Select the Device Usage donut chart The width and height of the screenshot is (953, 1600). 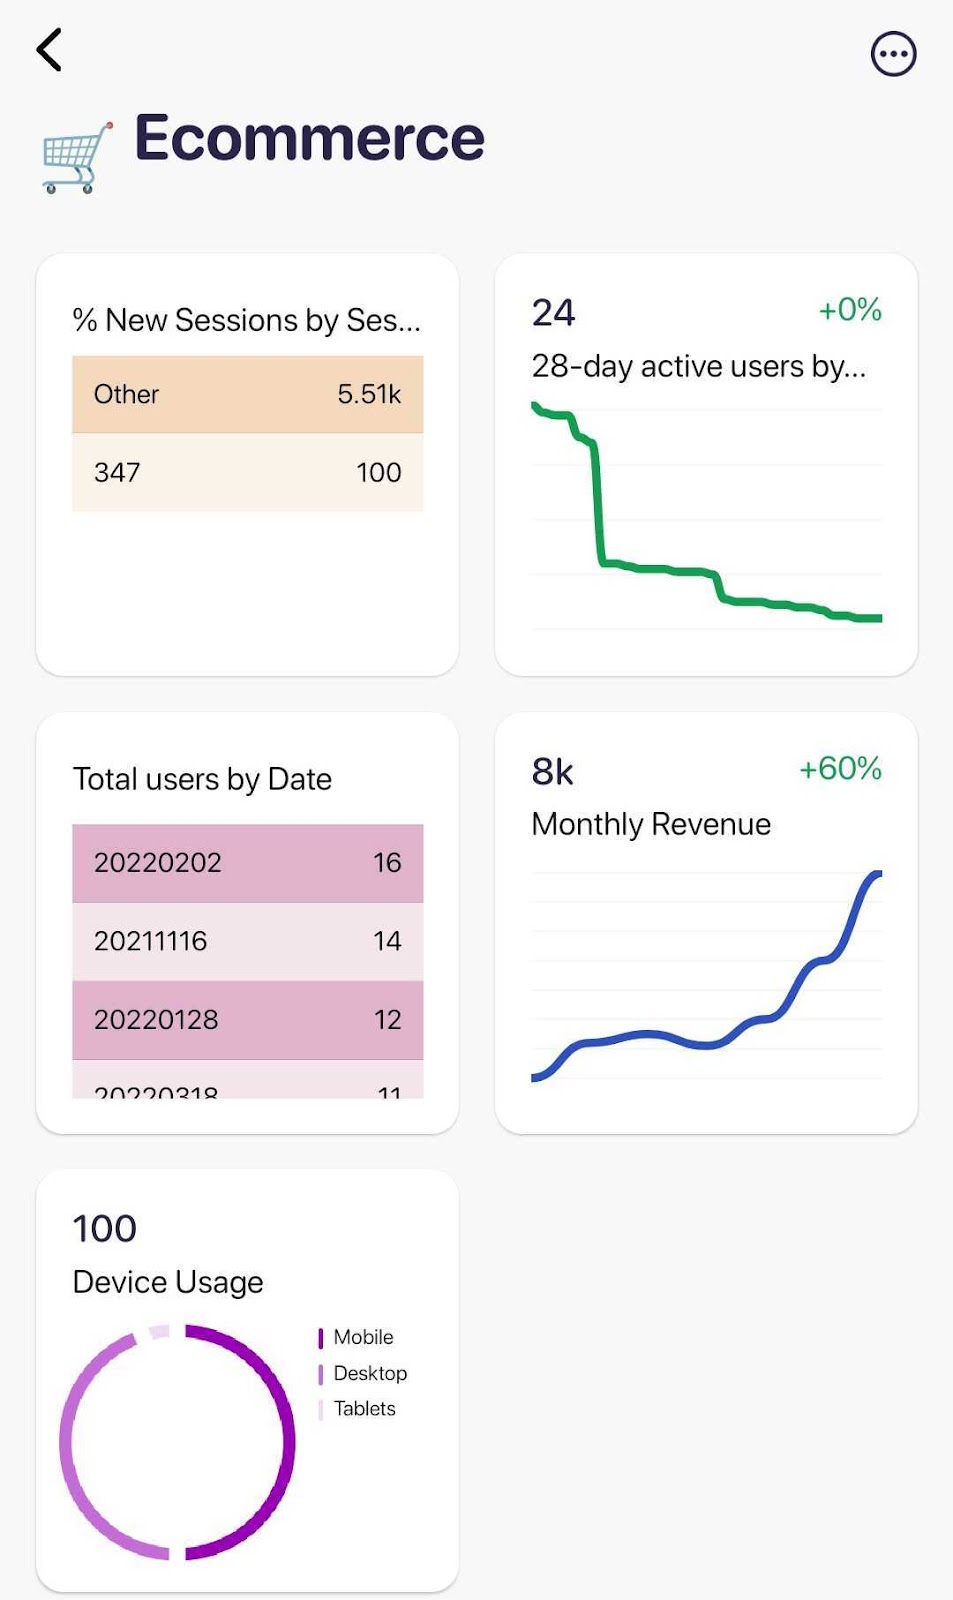click(x=178, y=1438)
